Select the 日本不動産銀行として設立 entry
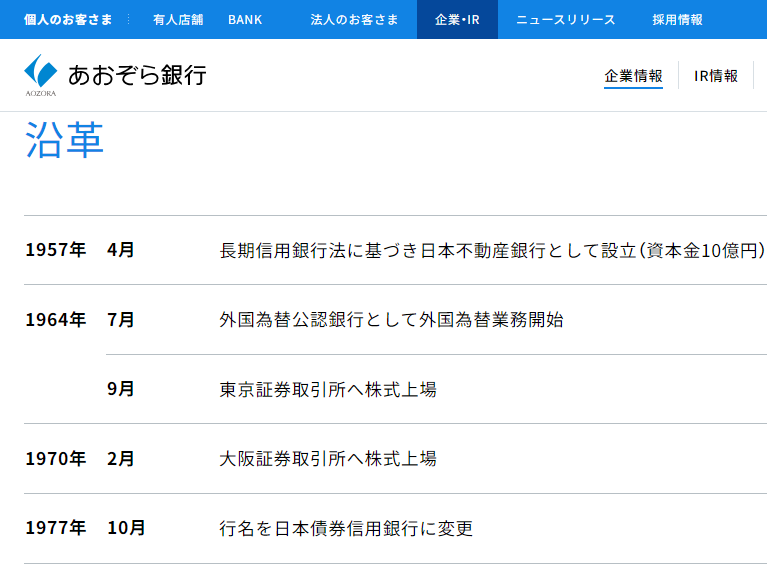Image resolution: width=767 pixels, height=583 pixels. tap(492, 250)
